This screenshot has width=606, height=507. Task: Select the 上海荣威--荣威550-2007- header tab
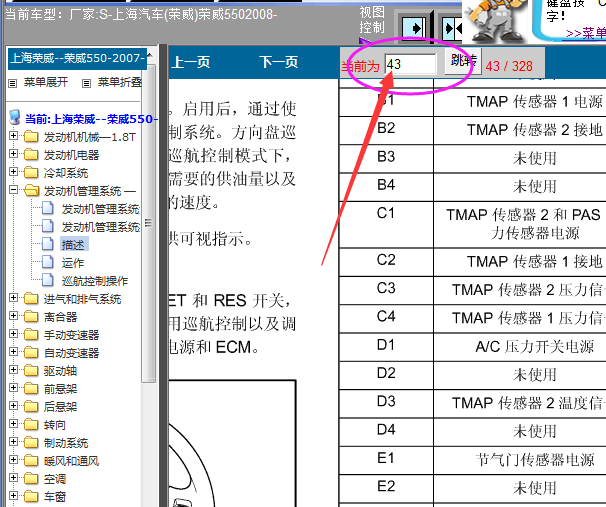(x=77, y=59)
